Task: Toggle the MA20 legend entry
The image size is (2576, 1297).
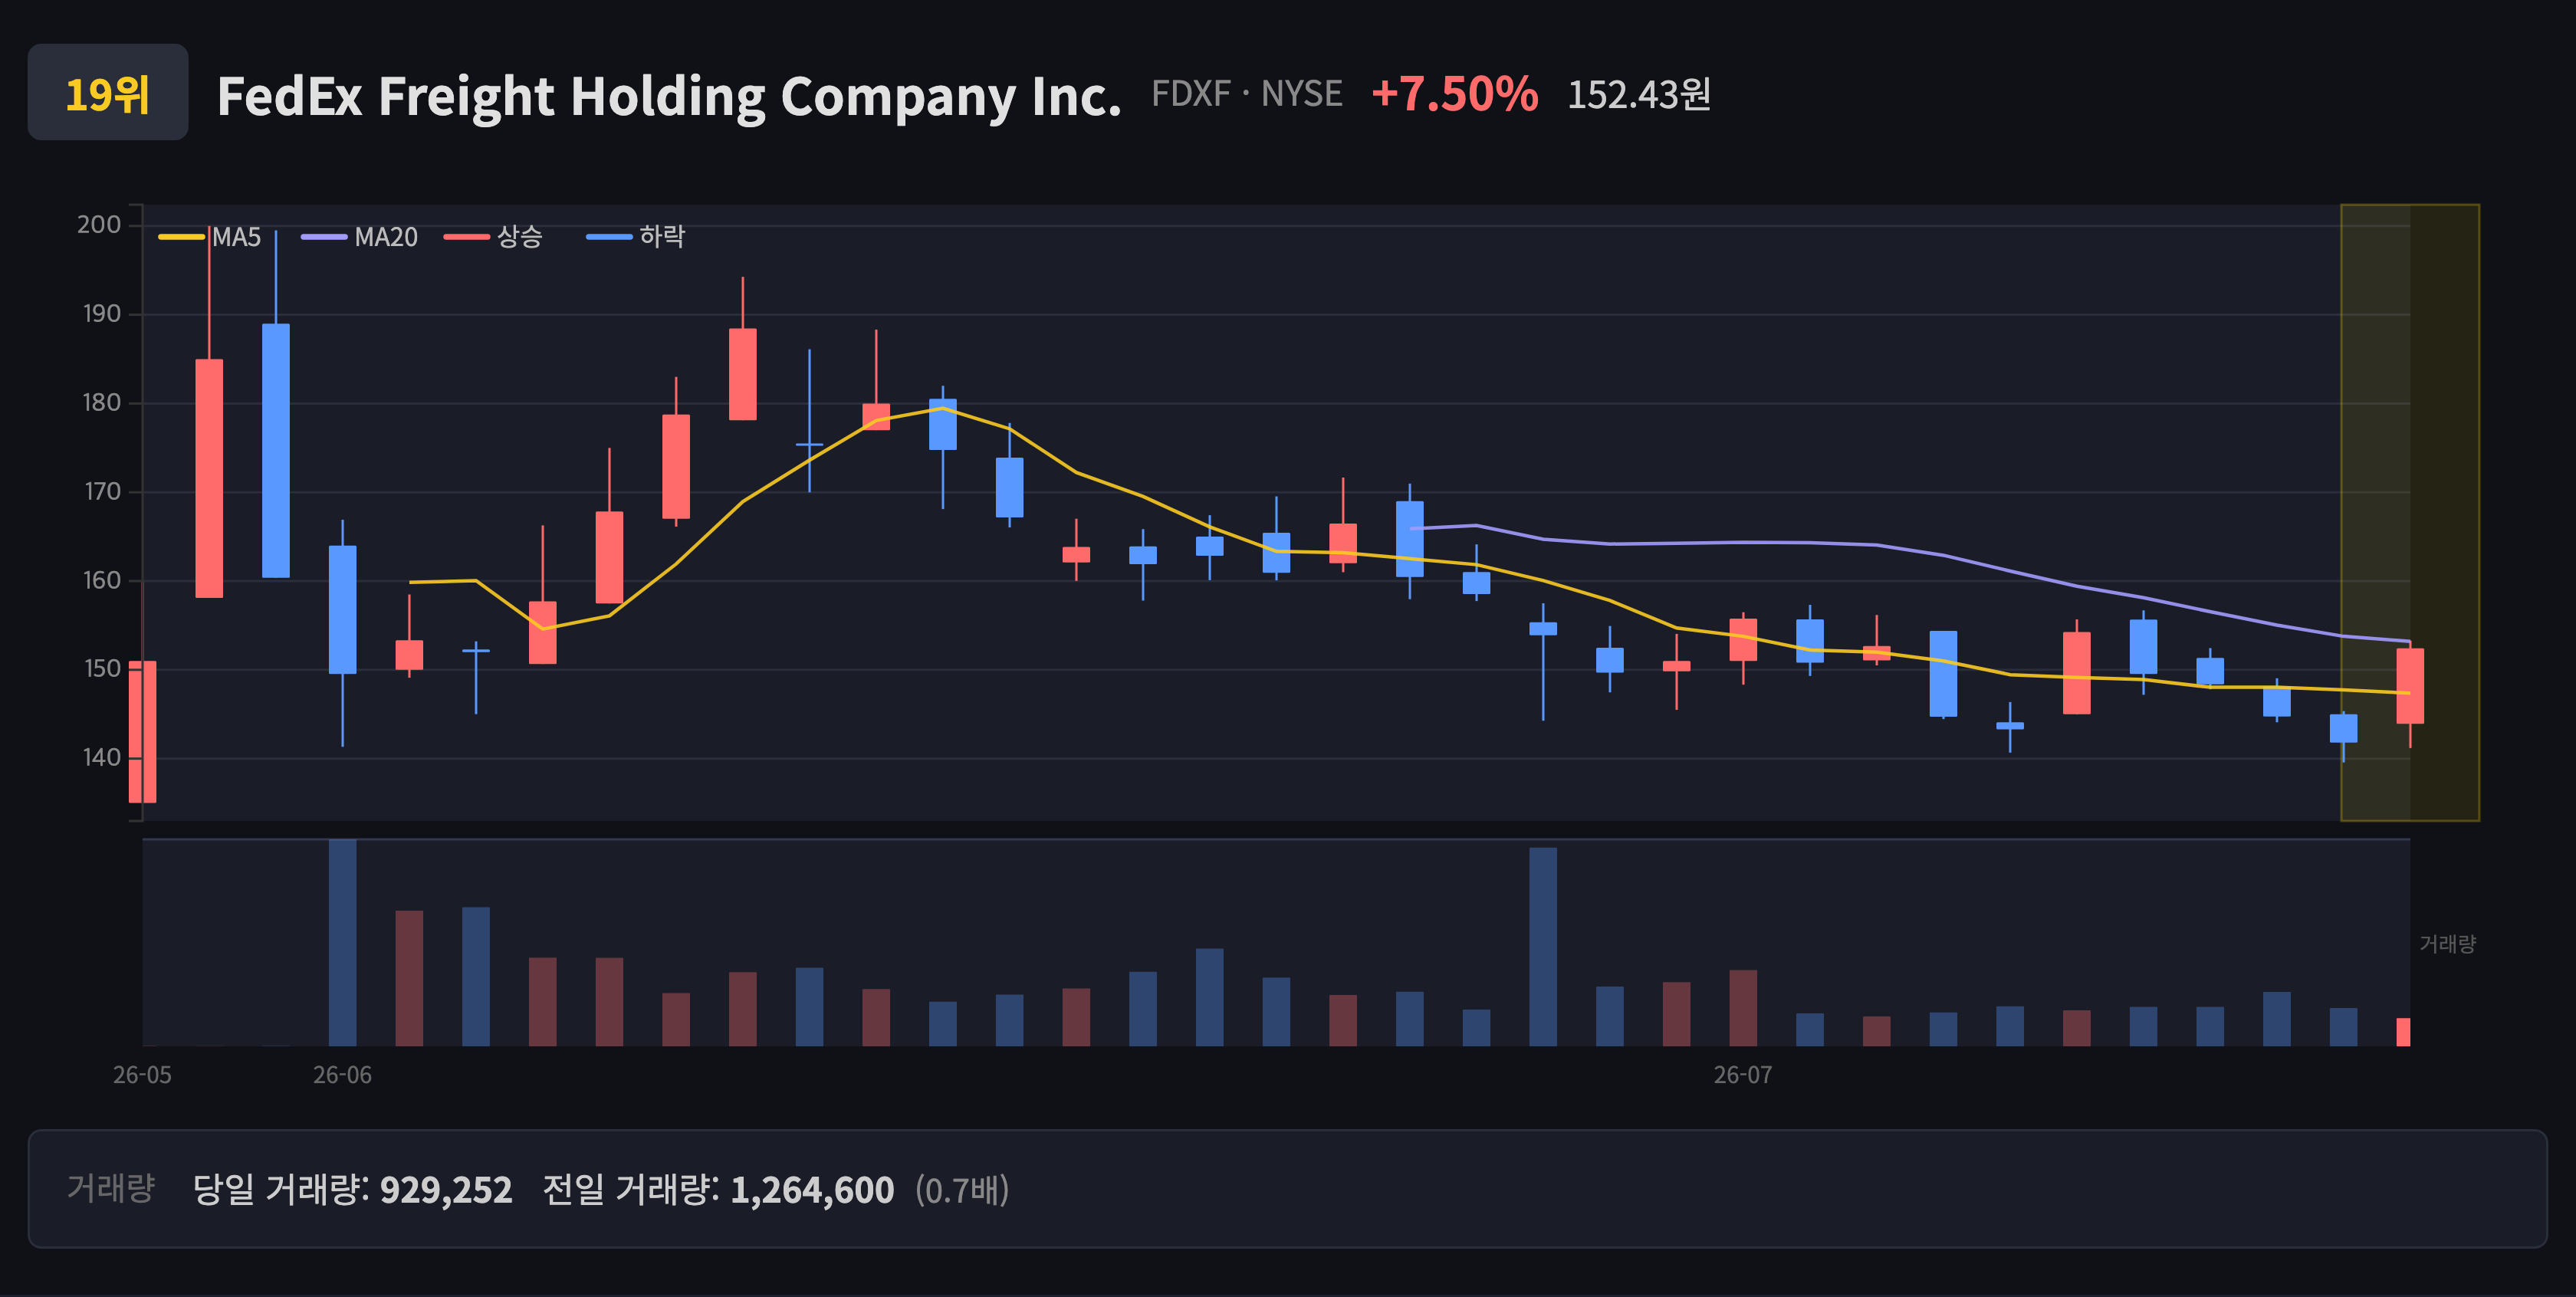Action: [359, 237]
